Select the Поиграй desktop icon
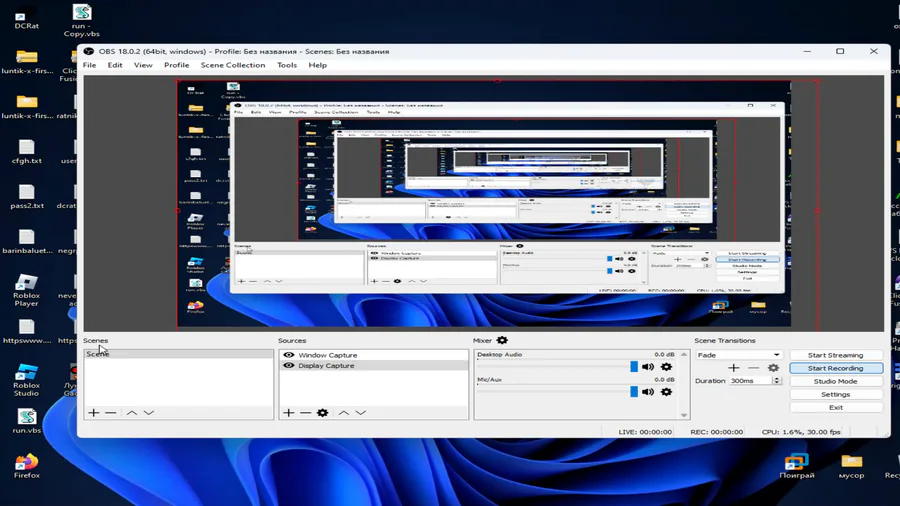The image size is (900, 506). (797, 466)
